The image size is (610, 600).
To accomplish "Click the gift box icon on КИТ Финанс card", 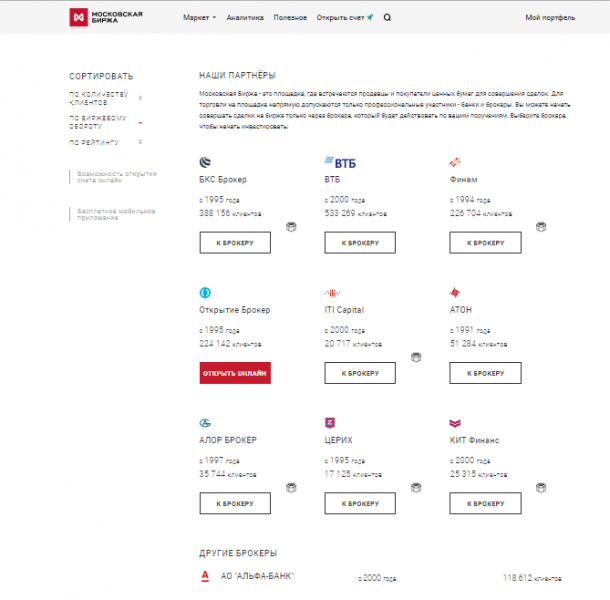I will click(541, 488).
